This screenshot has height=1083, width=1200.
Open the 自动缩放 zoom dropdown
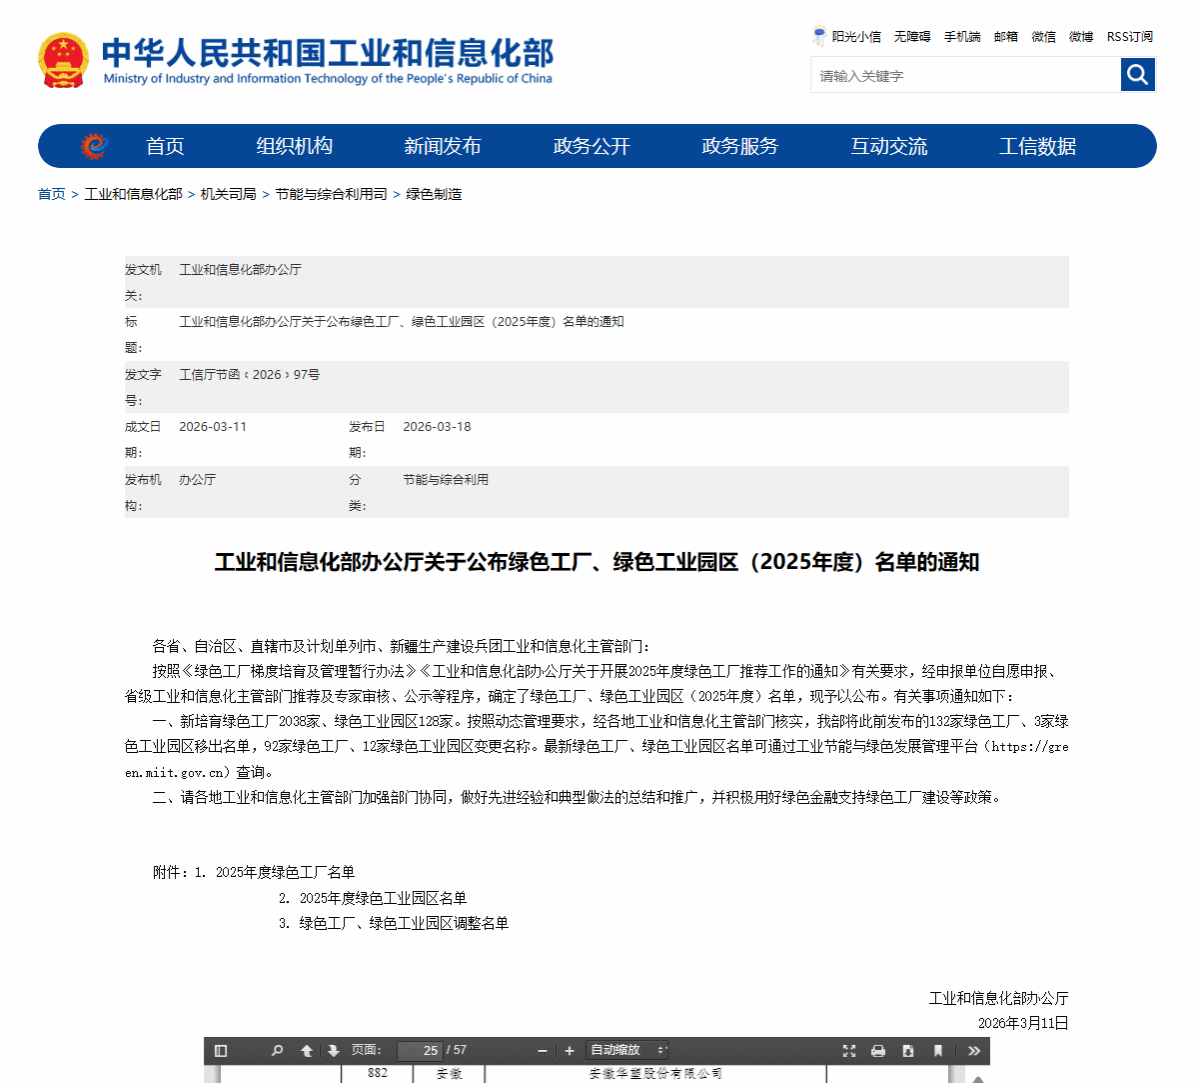click(x=627, y=1050)
